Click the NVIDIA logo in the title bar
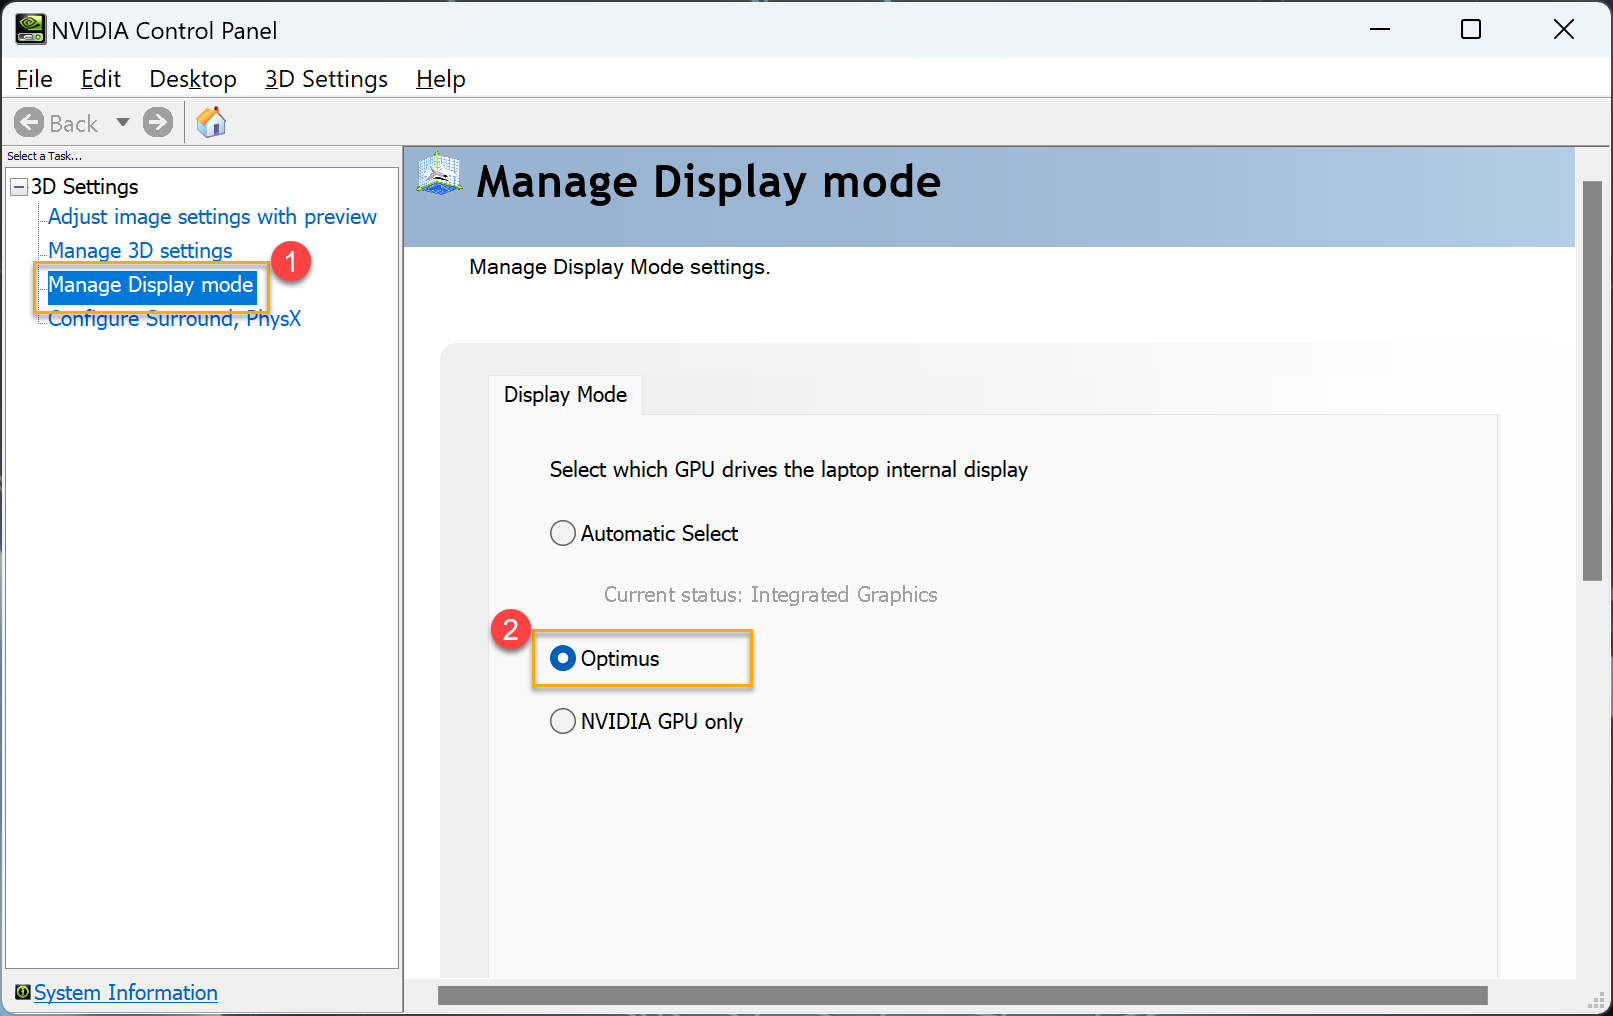The image size is (1613, 1016). point(30,30)
